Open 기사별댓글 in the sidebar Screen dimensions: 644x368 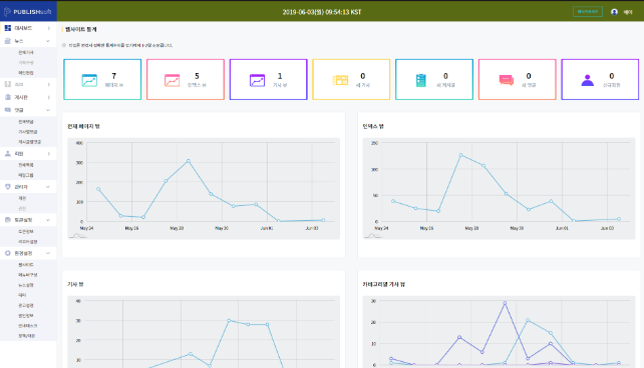coord(28,132)
